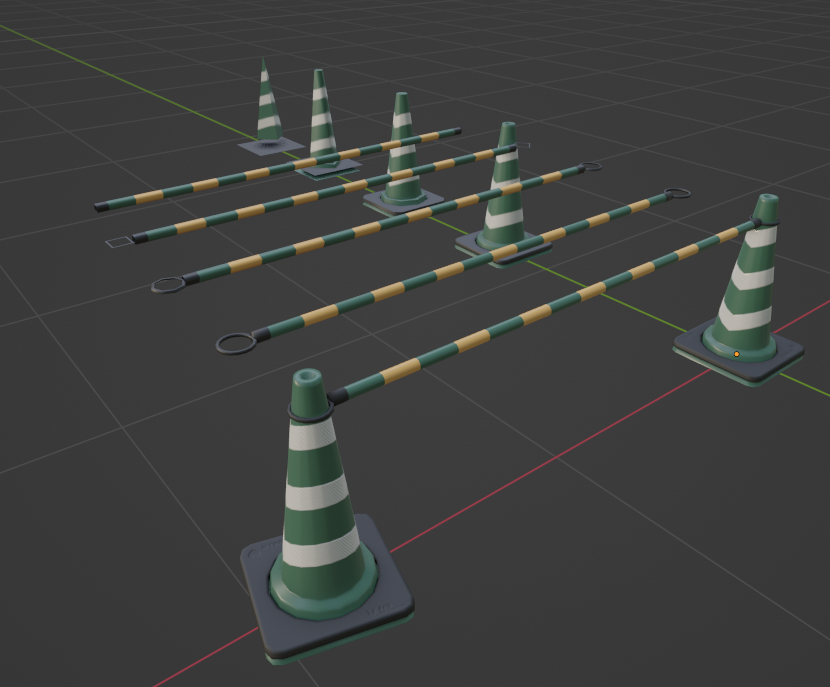This screenshot has width=830, height=687.
Task: Click the ring at fourth bar's right end
Action: coord(677,193)
